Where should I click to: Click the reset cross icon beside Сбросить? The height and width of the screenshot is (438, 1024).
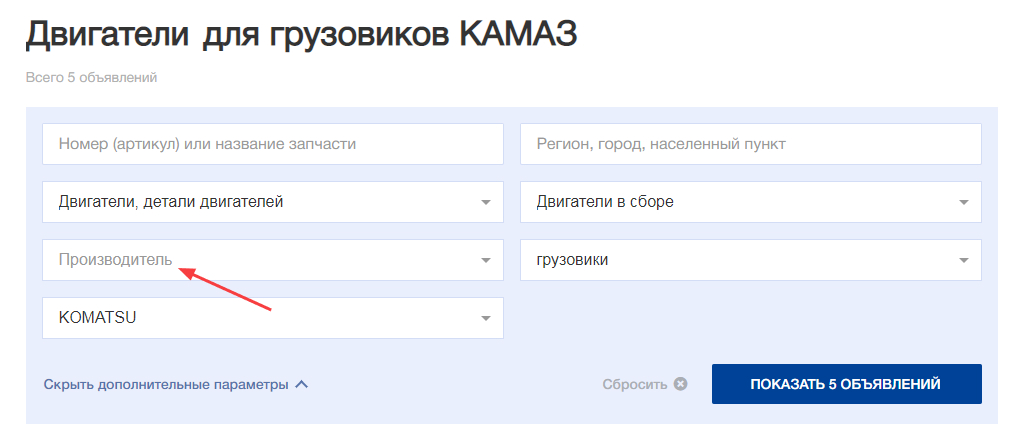pos(681,384)
